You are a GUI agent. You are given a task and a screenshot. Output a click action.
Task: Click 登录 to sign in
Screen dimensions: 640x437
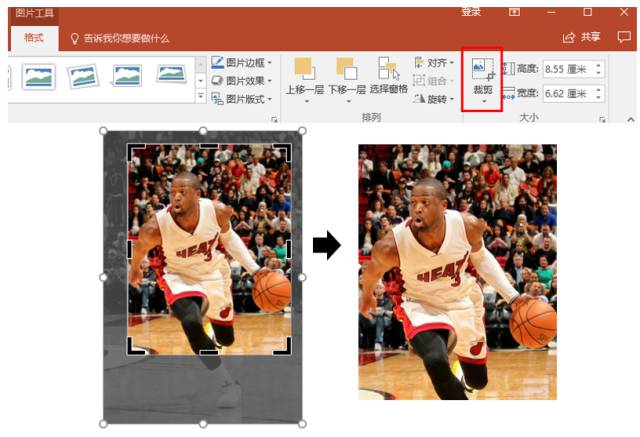(471, 12)
